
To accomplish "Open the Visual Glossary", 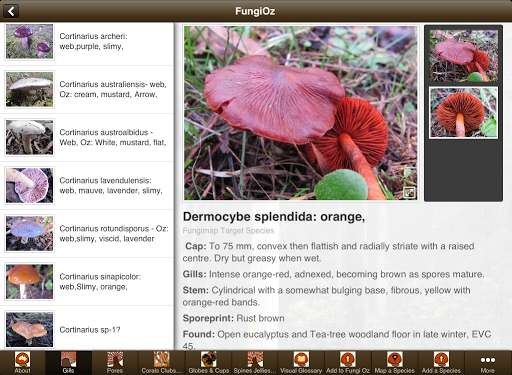I will click(301, 363).
